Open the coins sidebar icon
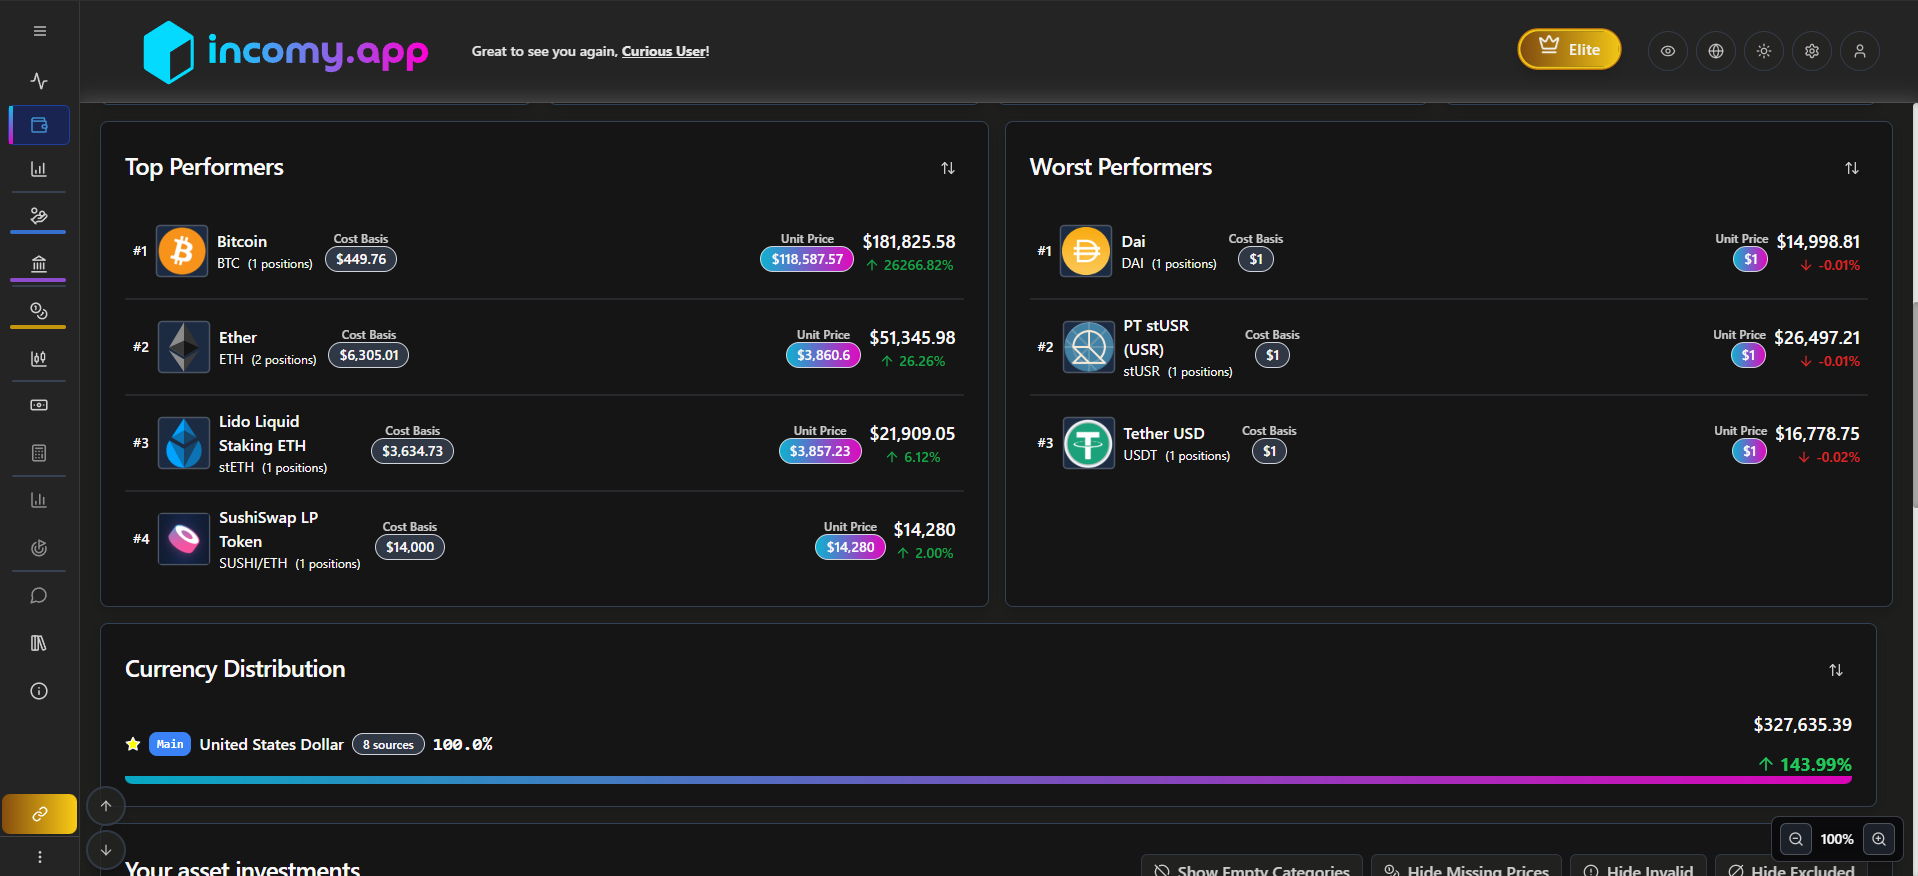 (x=39, y=310)
